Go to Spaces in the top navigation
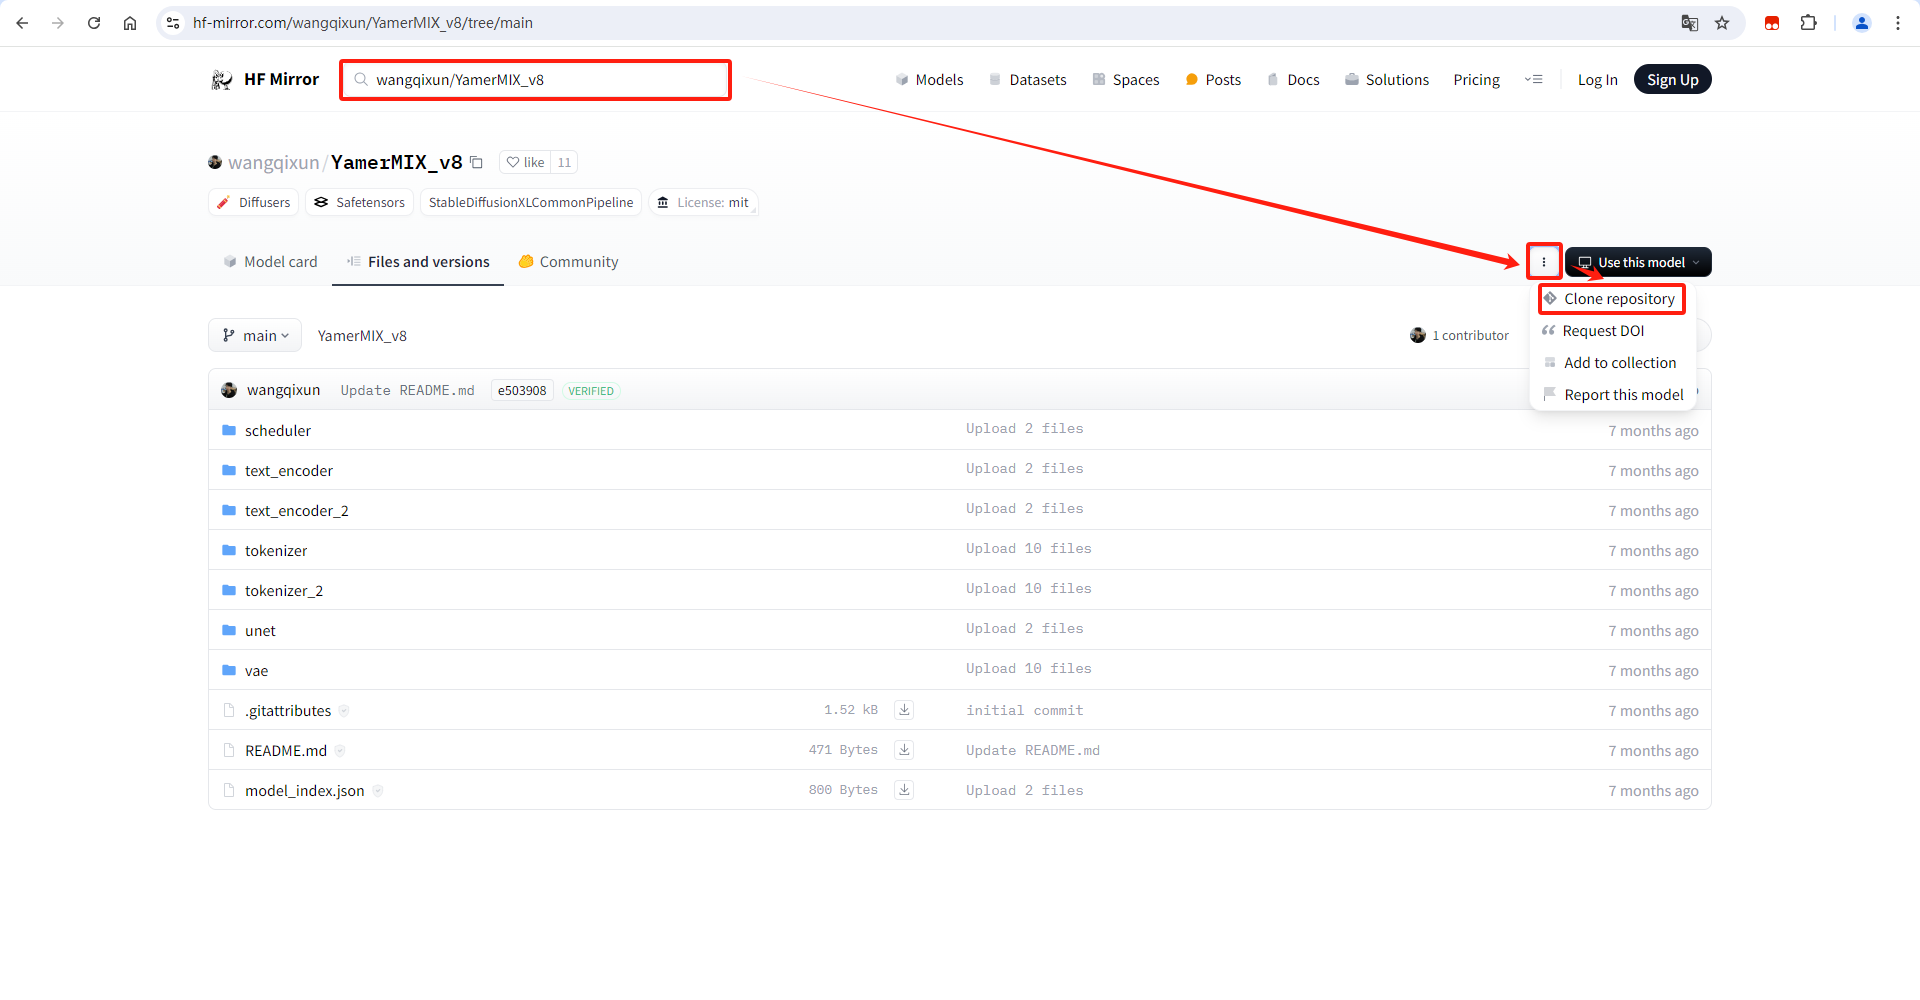 coord(1126,80)
